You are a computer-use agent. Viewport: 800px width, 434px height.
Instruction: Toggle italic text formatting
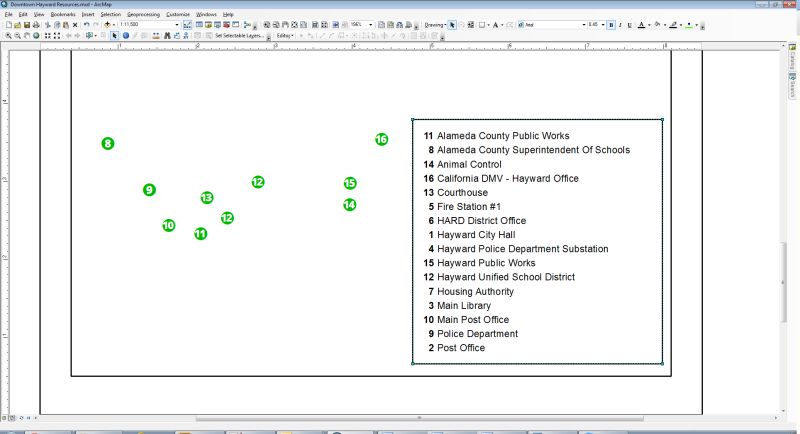(620, 24)
